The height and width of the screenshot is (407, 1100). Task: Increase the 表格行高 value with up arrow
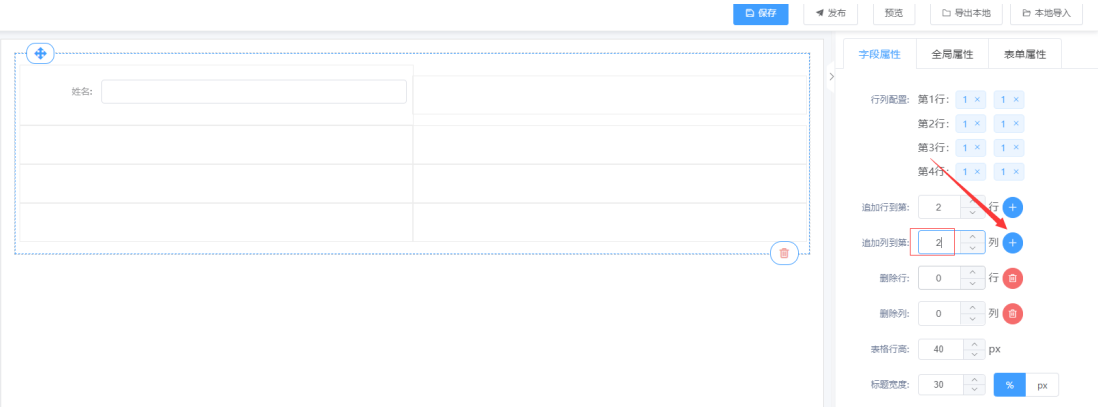(972, 344)
